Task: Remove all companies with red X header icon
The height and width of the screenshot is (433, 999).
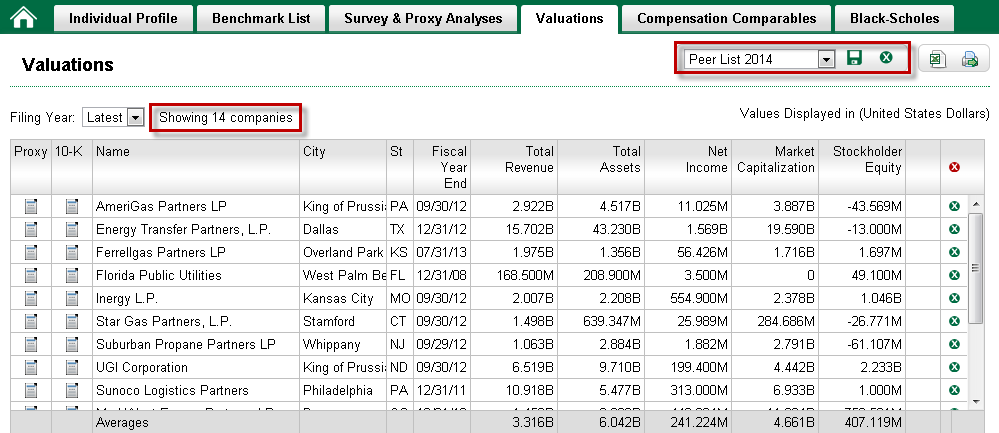Action: [954, 167]
